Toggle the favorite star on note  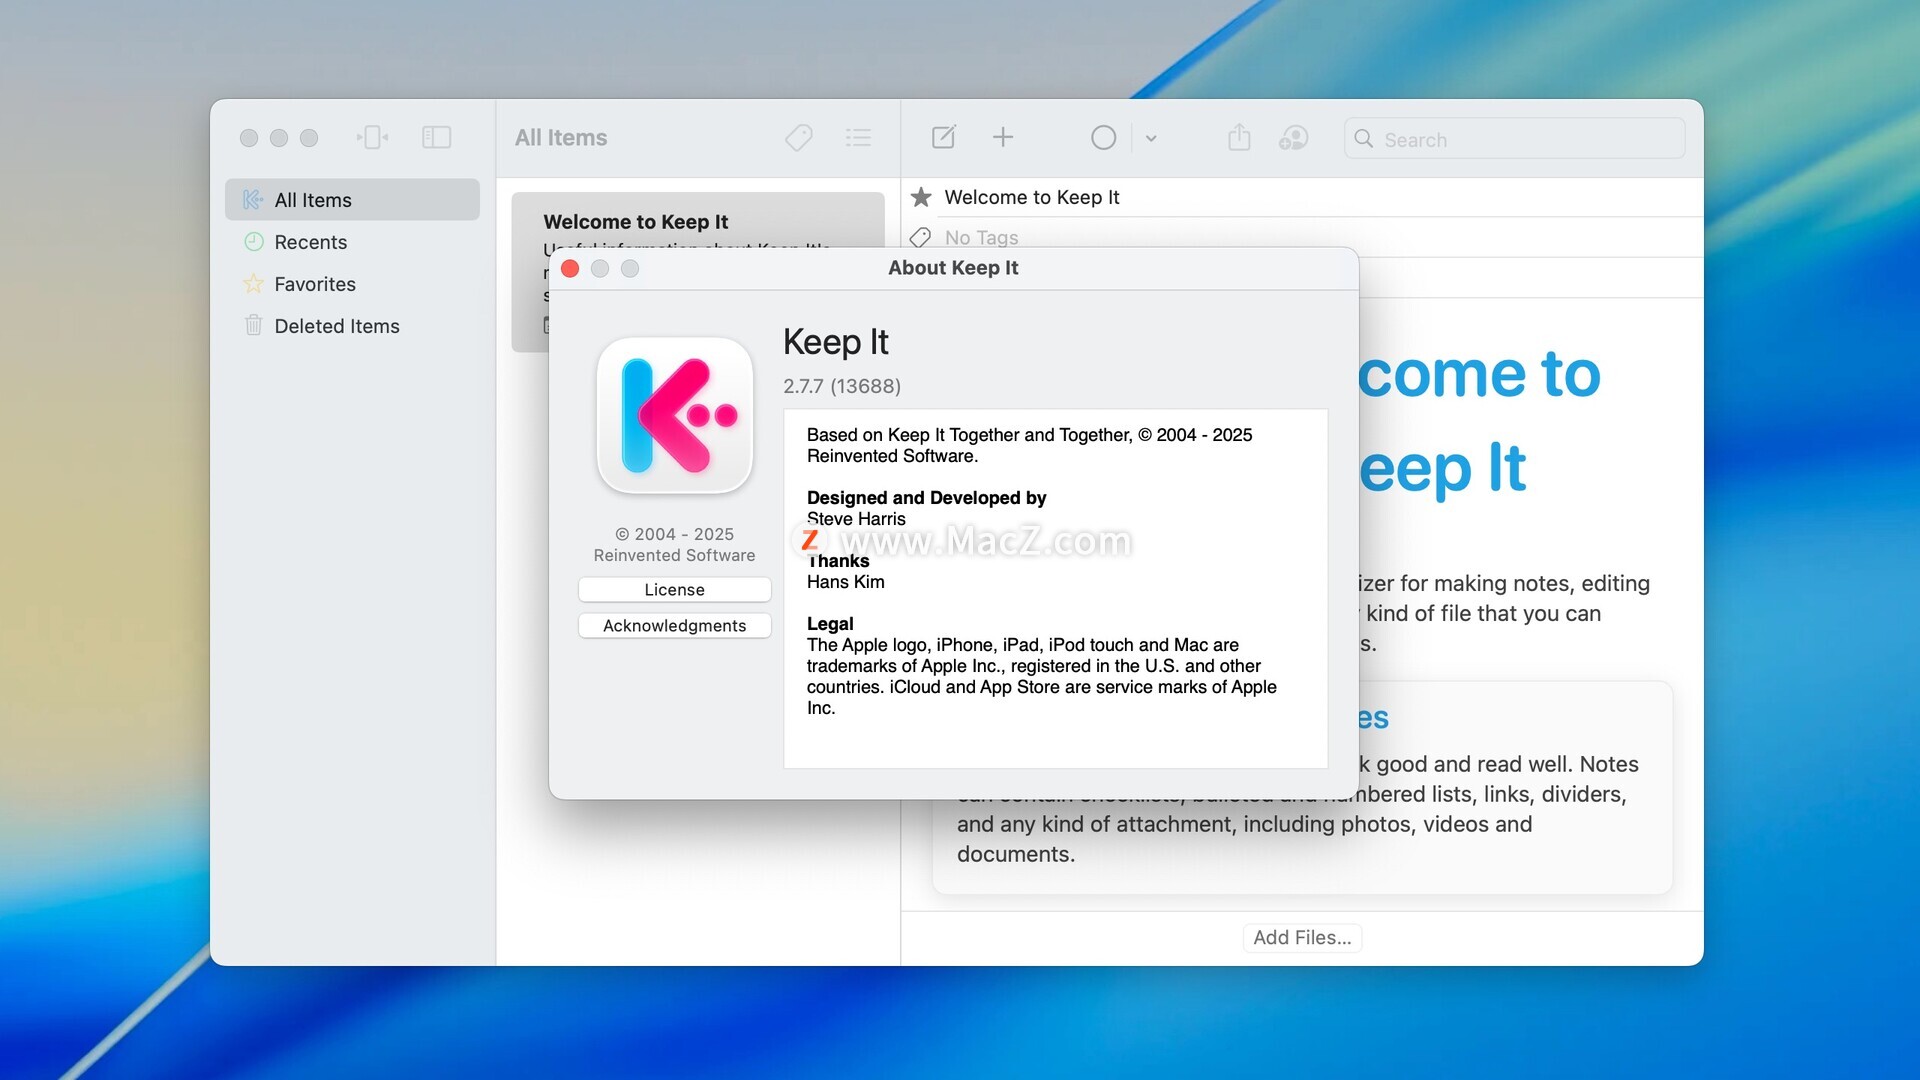tap(921, 198)
